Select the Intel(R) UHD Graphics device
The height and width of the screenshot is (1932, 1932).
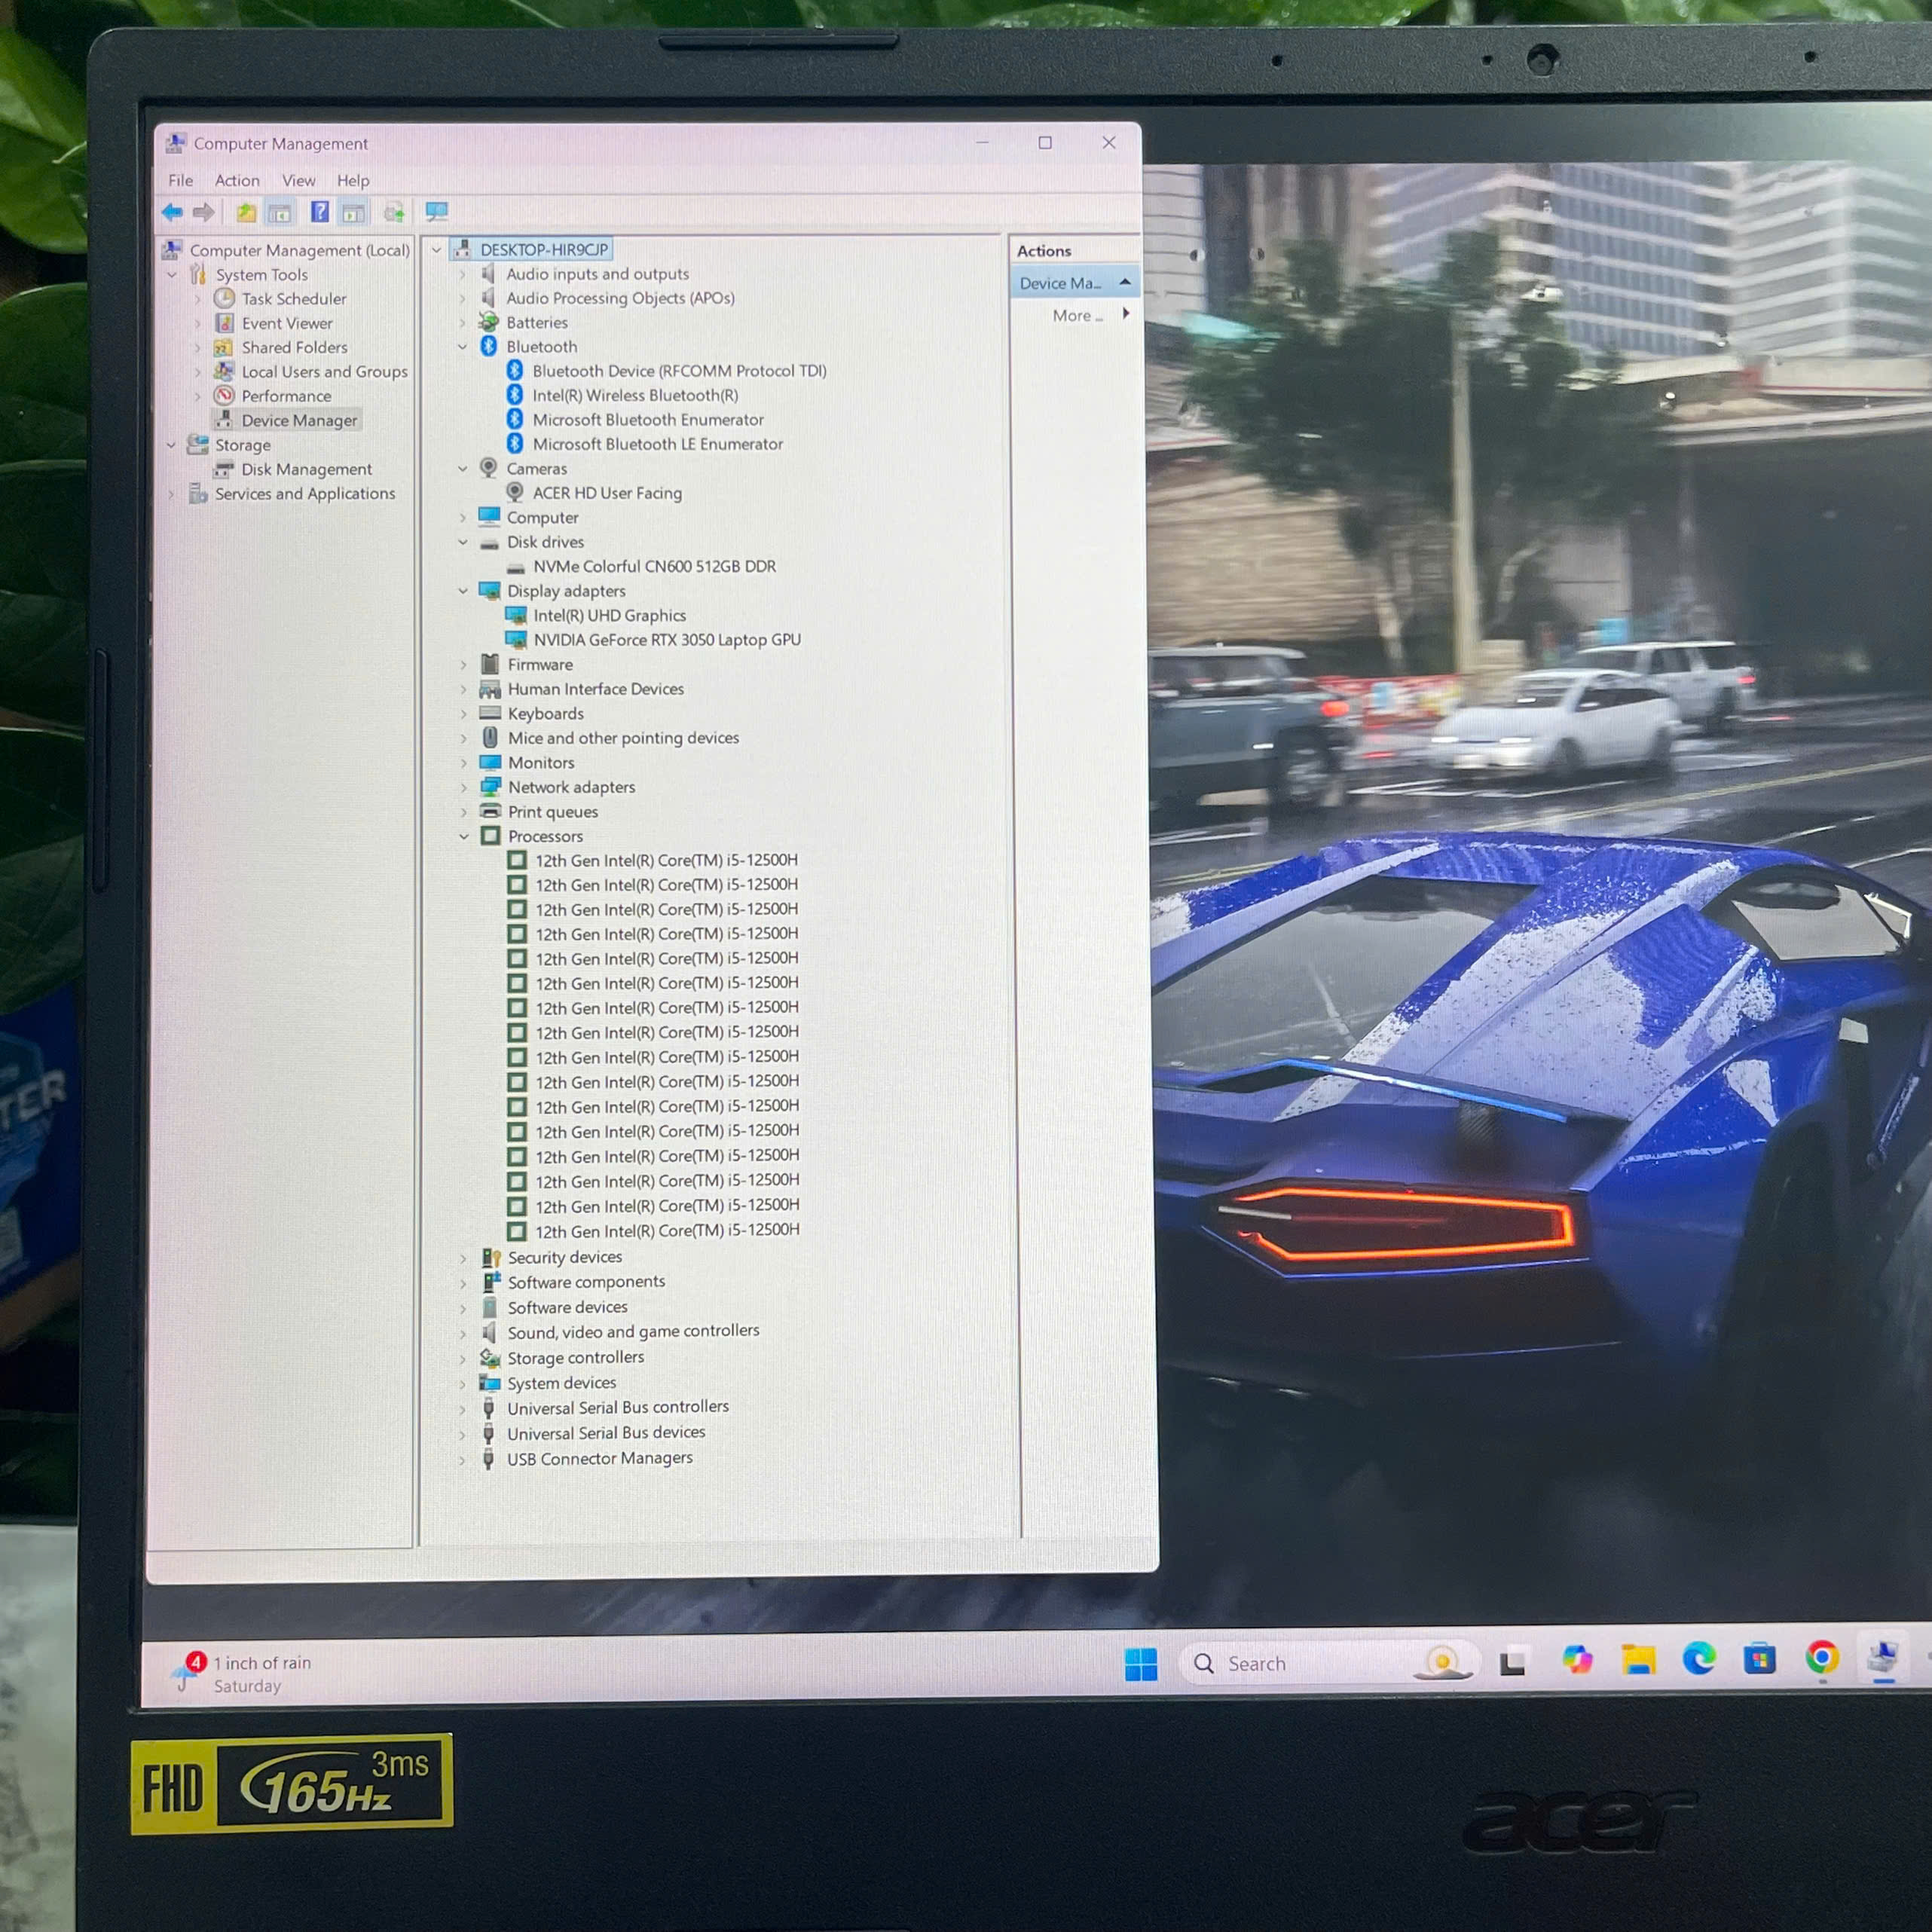tap(610, 616)
